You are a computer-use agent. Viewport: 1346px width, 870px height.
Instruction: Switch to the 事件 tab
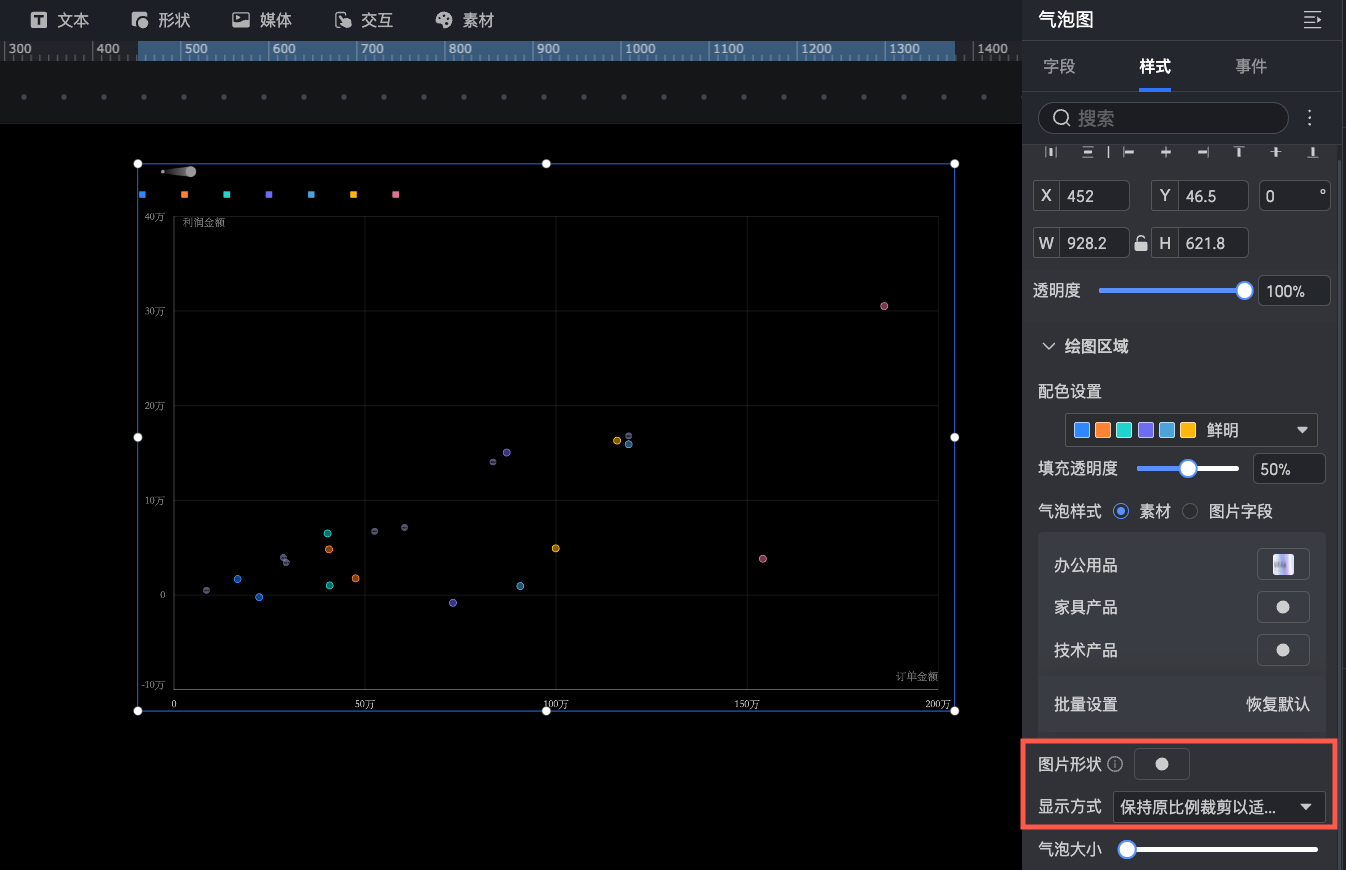[x=1251, y=66]
